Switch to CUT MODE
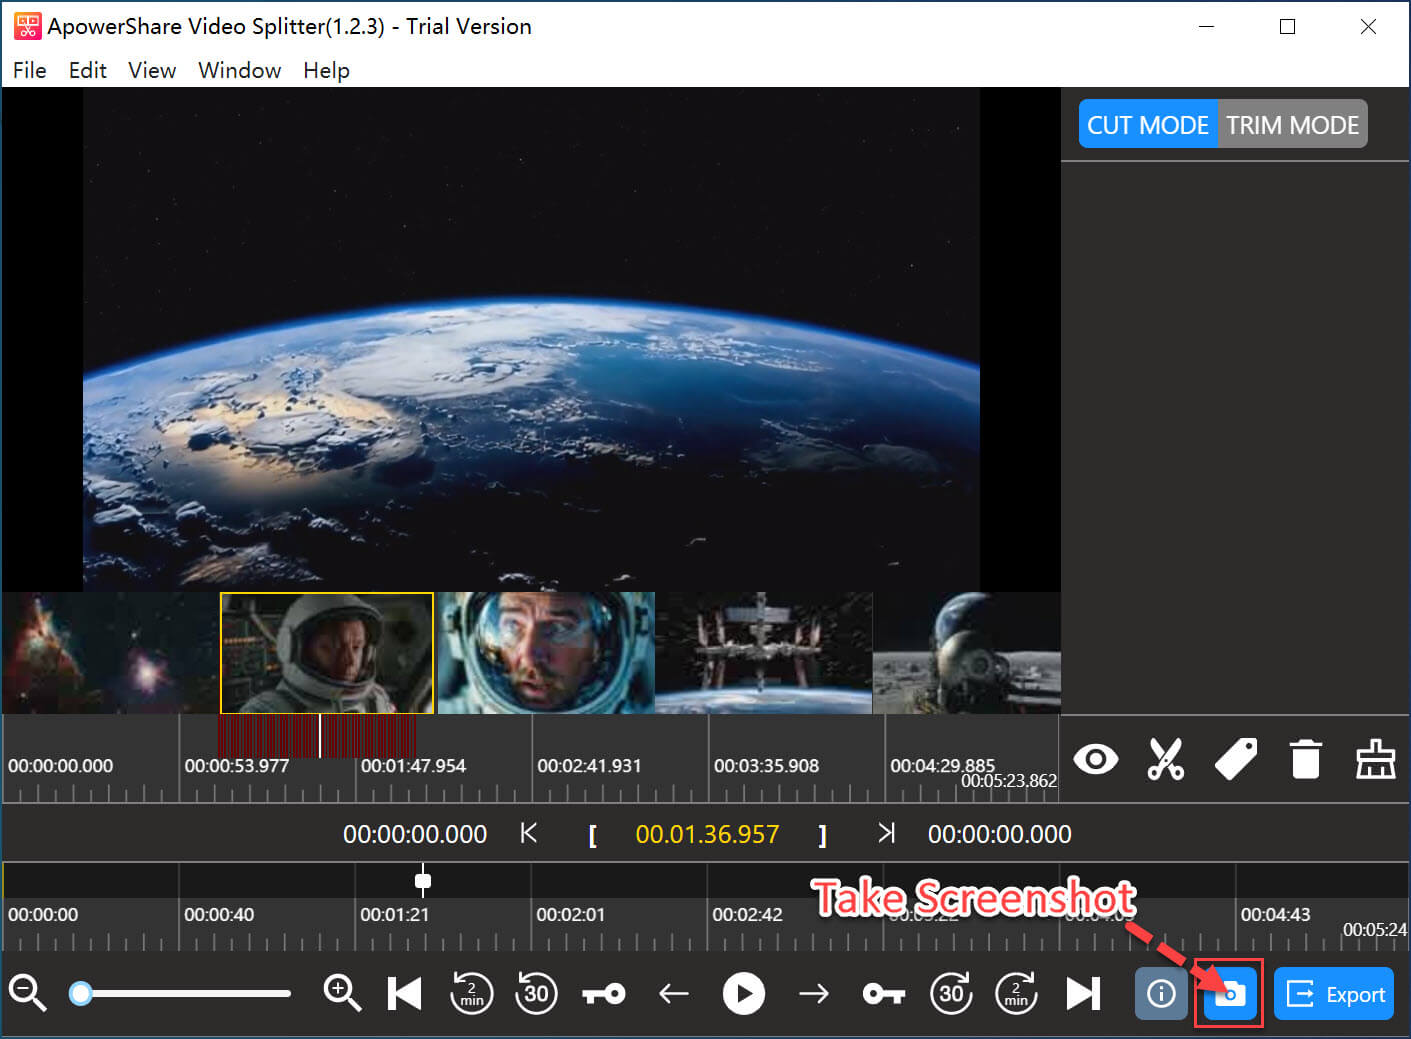Image resolution: width=1411 pixels, height=1039 pixels. (x=1148, y=125)
